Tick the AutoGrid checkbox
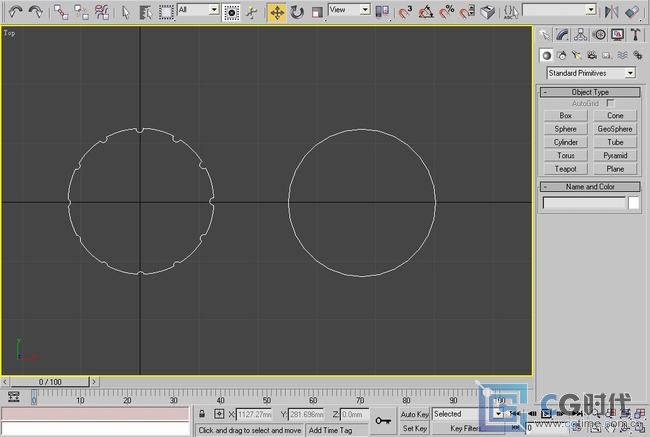Screen dimensions: 650x437 click(x=610, y=103)
